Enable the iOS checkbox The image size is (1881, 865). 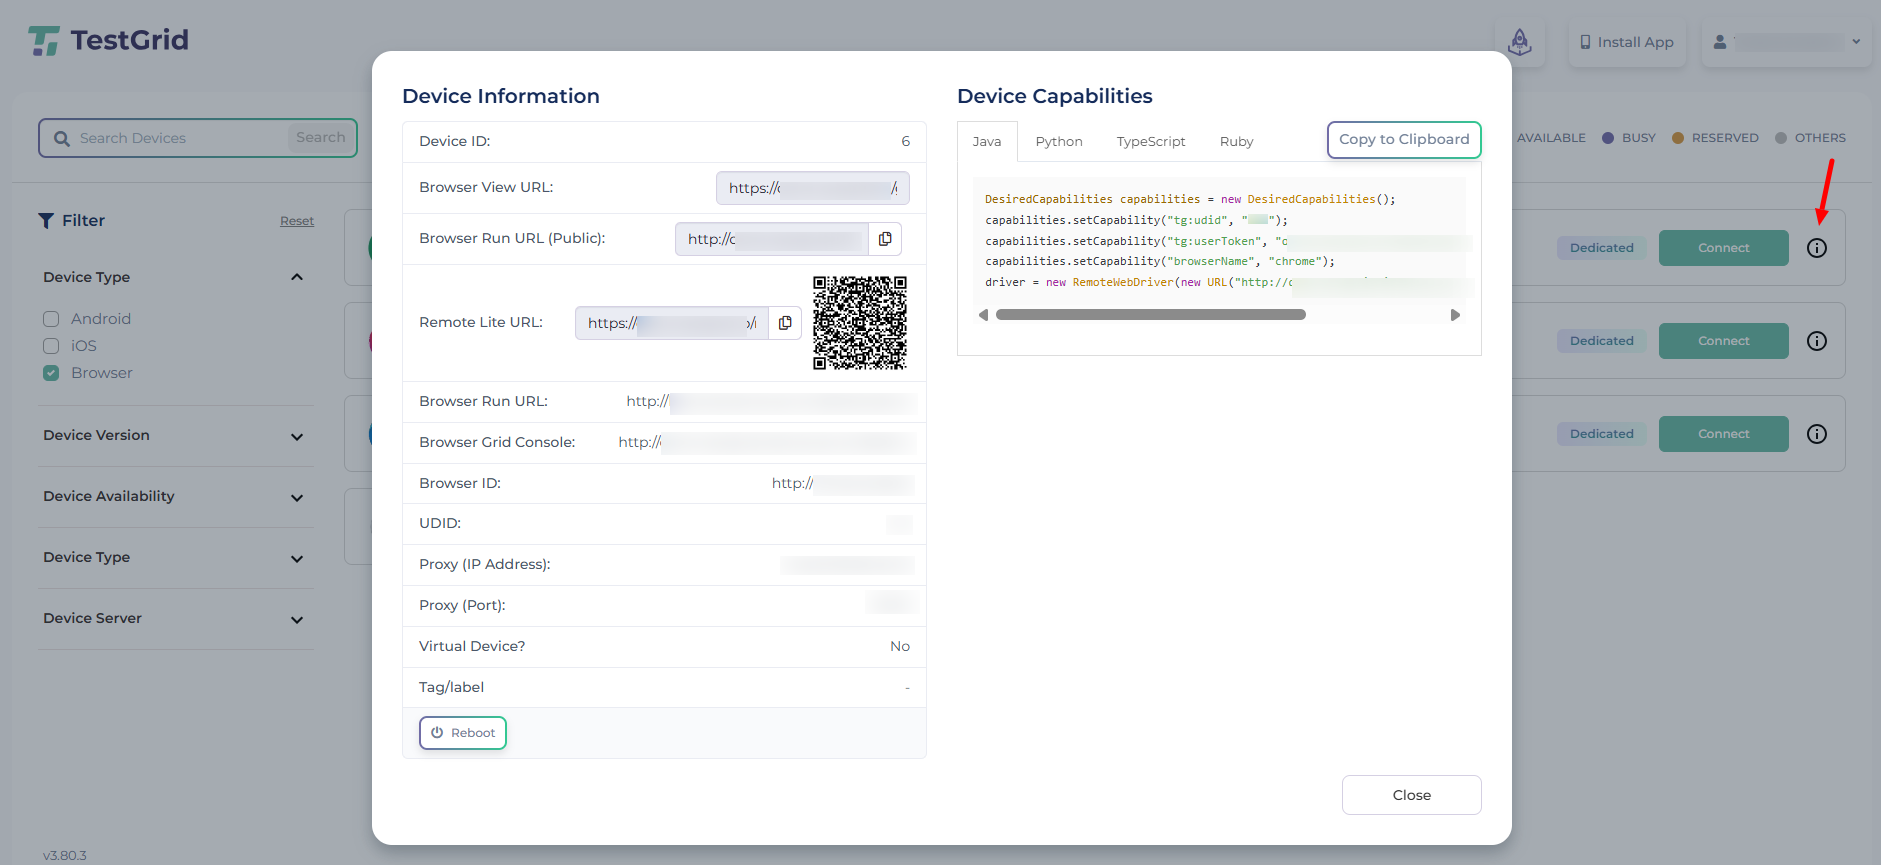coord(51,346)
